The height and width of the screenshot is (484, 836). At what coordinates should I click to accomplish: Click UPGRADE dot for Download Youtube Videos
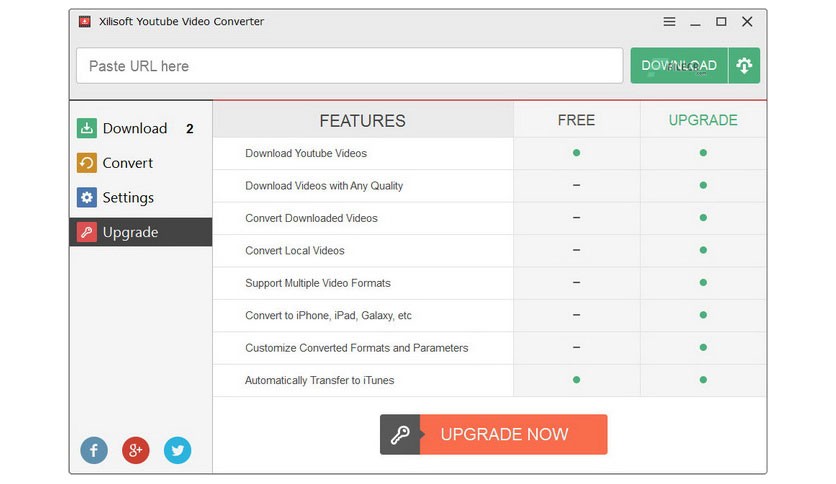click(703, 153)
